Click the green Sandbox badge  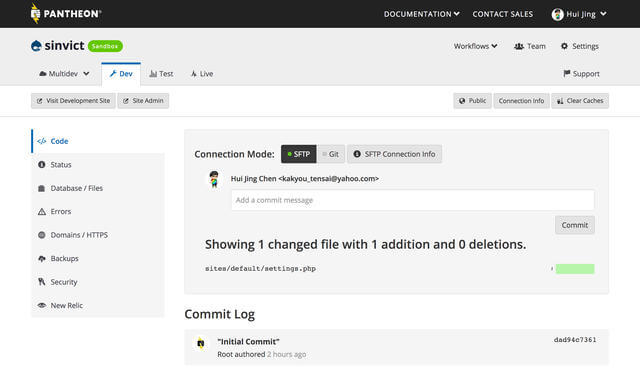(x=105, y=46)
